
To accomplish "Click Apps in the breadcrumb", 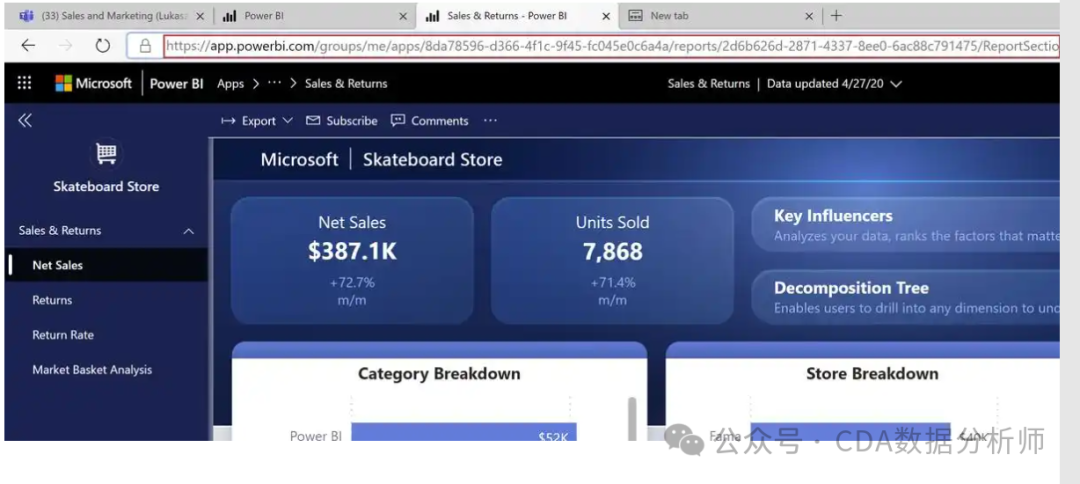I will click(x=230, y=83).
